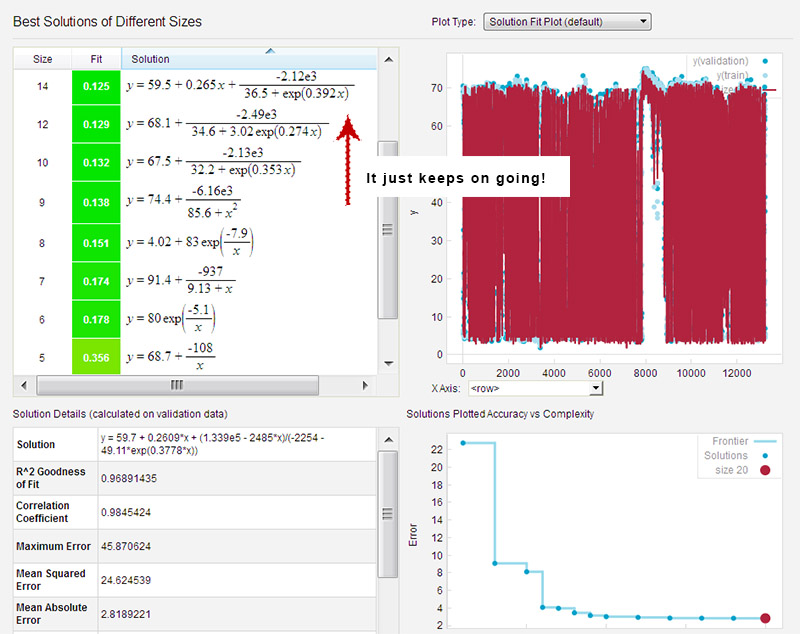Select the size 6 solution row
800x634 pixels.
click(172, 319)
